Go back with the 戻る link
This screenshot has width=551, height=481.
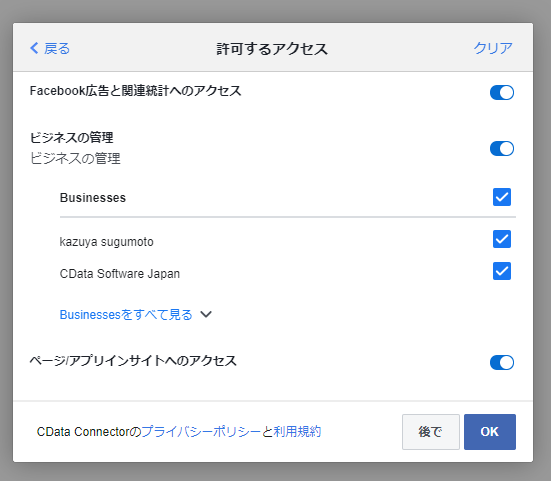click(50, 48)
